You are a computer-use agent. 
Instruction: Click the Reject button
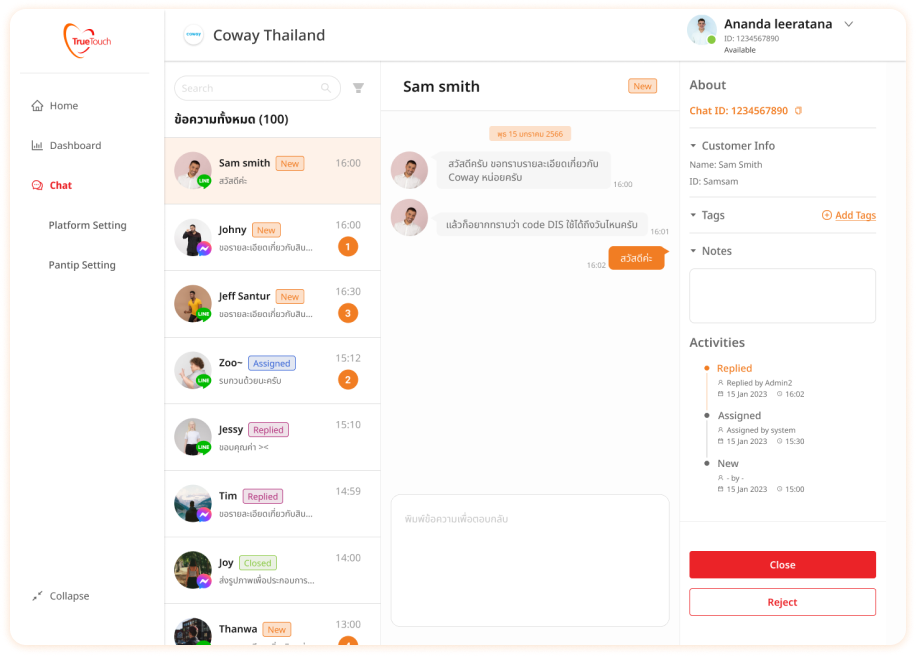tap(782, 602)
